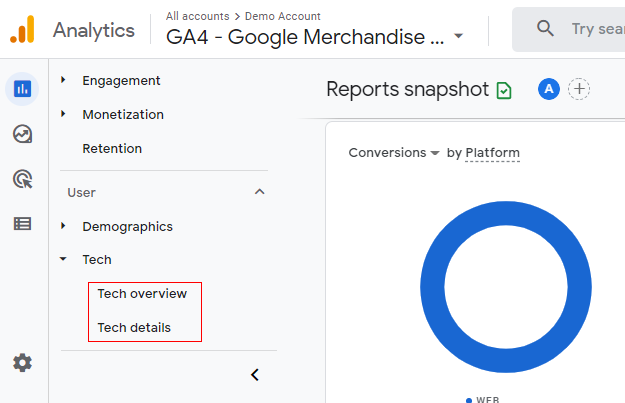Open the Configure table icon in sidebar
625x403 pixels.
pos(22,224)
